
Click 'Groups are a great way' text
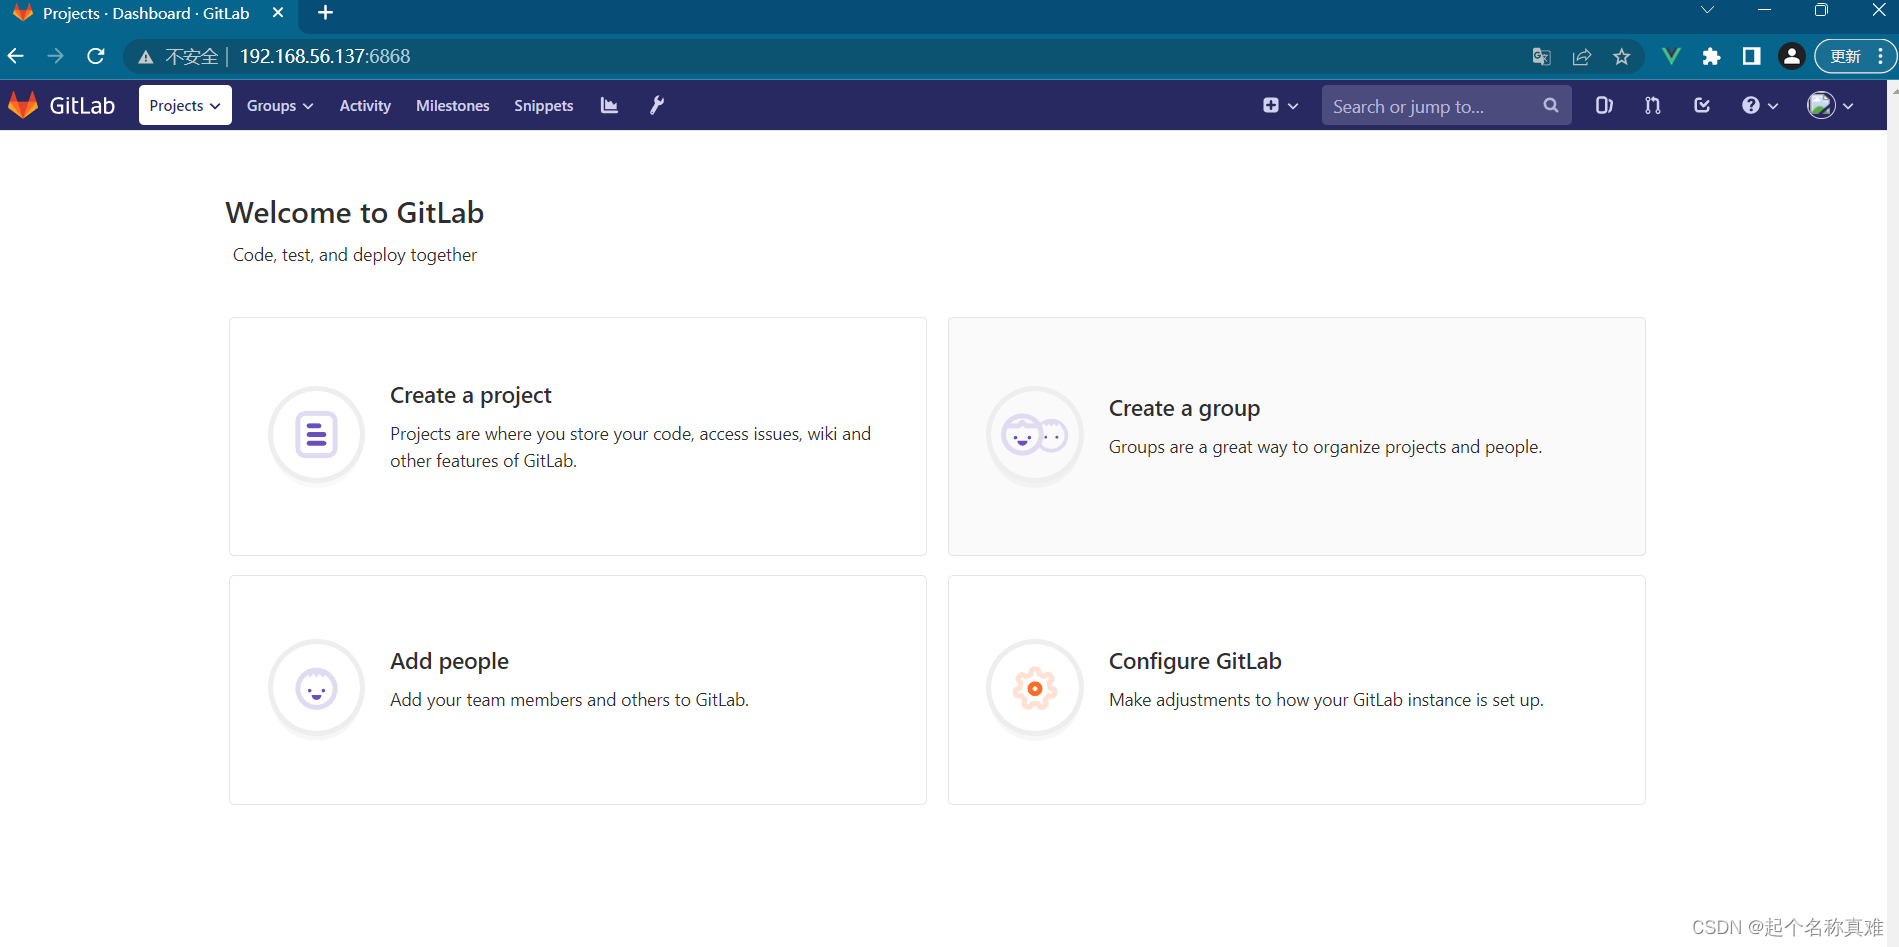point(1325,447)
